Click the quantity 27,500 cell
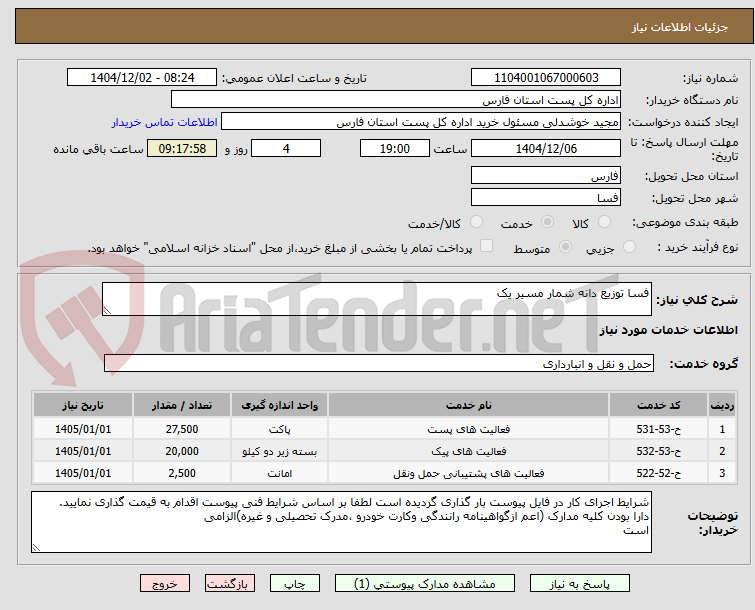The height and width of the screenshot is (610, 755). click(182, 429)
